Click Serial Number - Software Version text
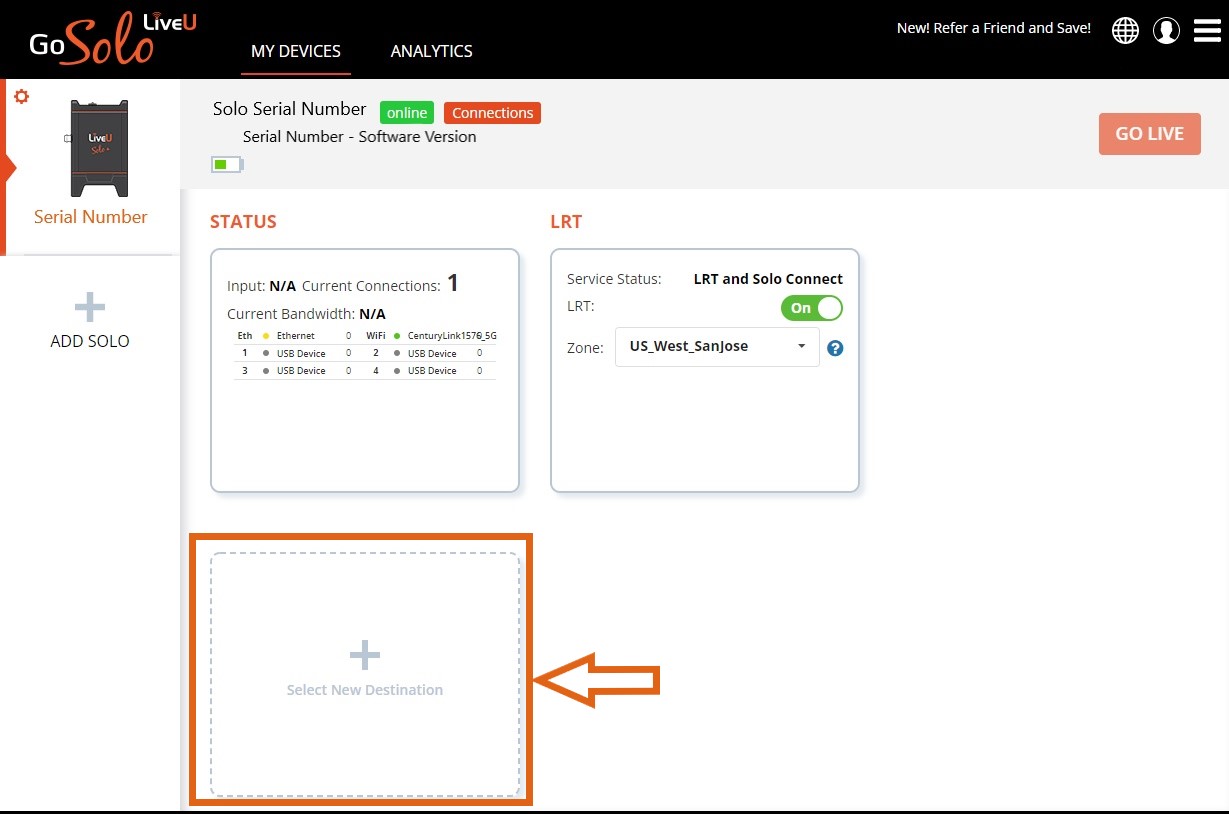The width and height of the screenshot is (1229, 814). coord(360,137)
